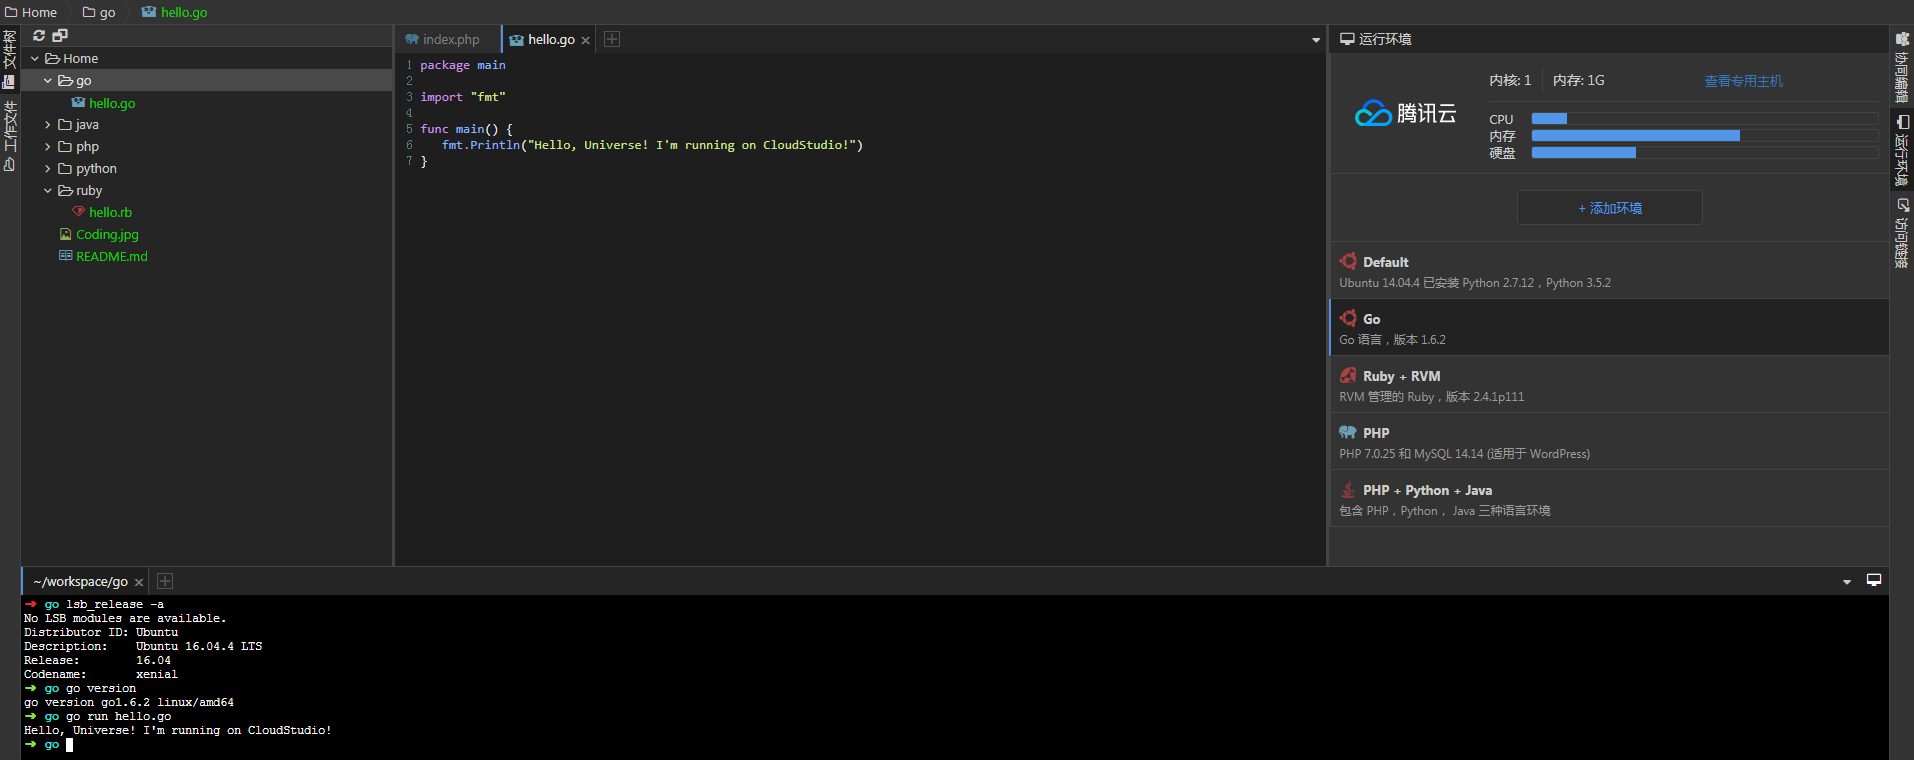Add a new terminal tab with plus icon
The height and width of the screenshot is (760, 1914).
(165, 581)
